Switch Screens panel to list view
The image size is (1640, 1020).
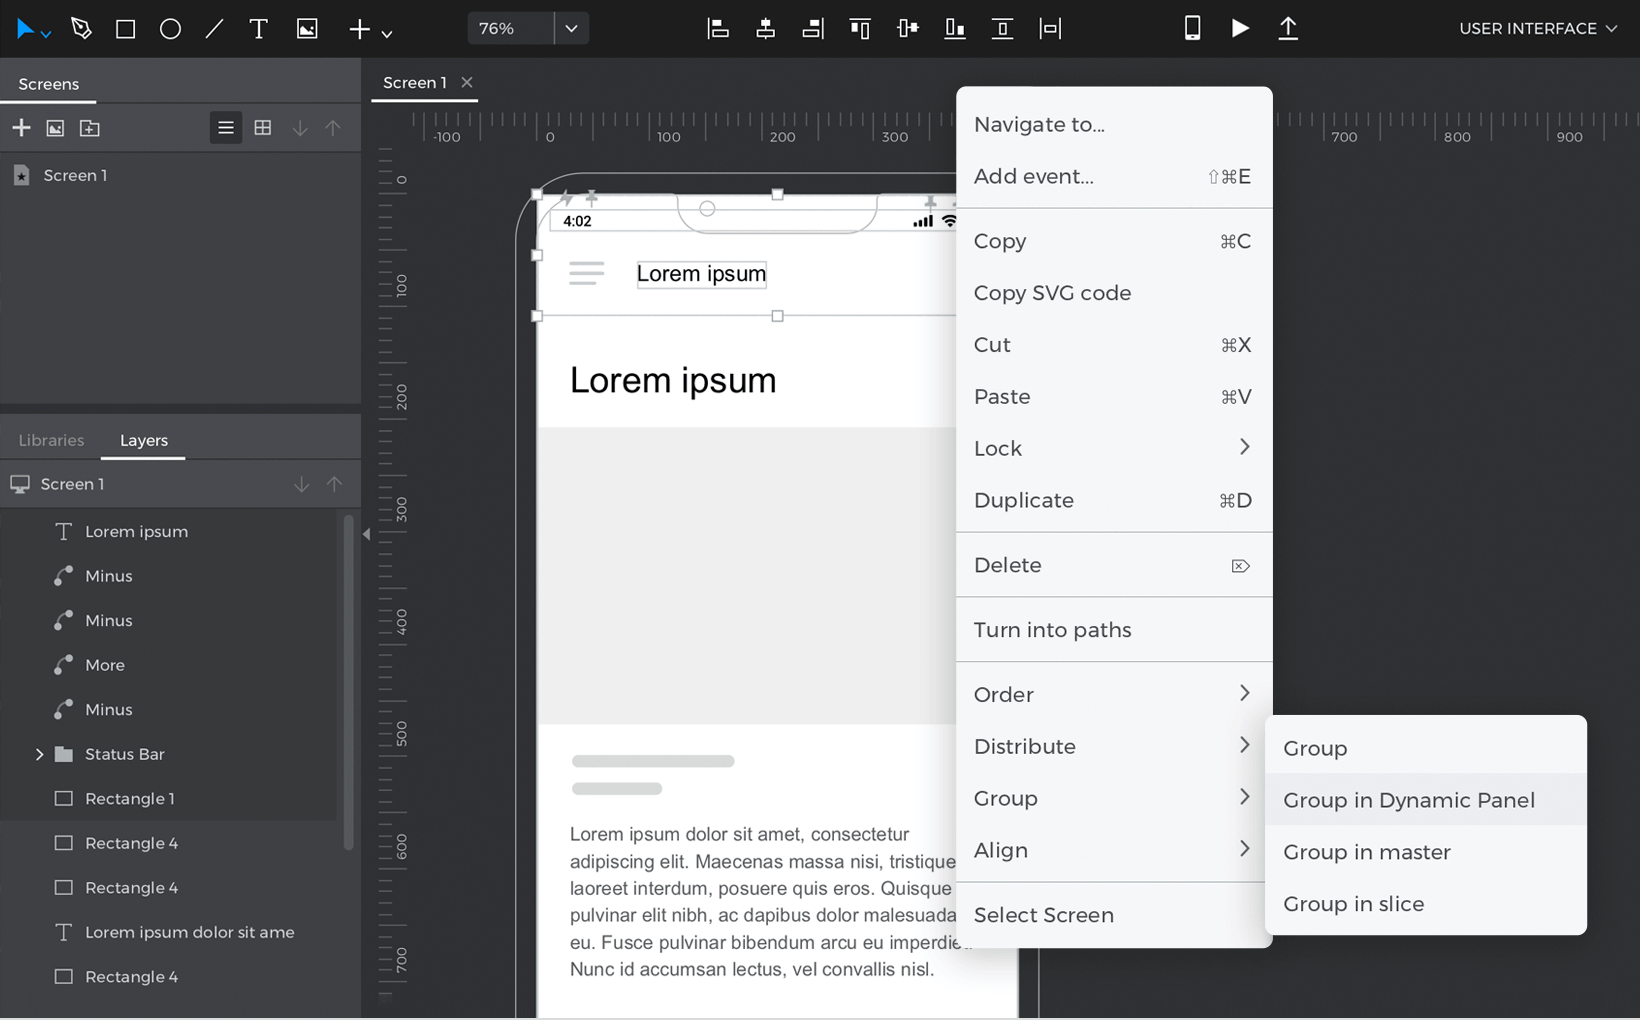click(x=226, y=128)
